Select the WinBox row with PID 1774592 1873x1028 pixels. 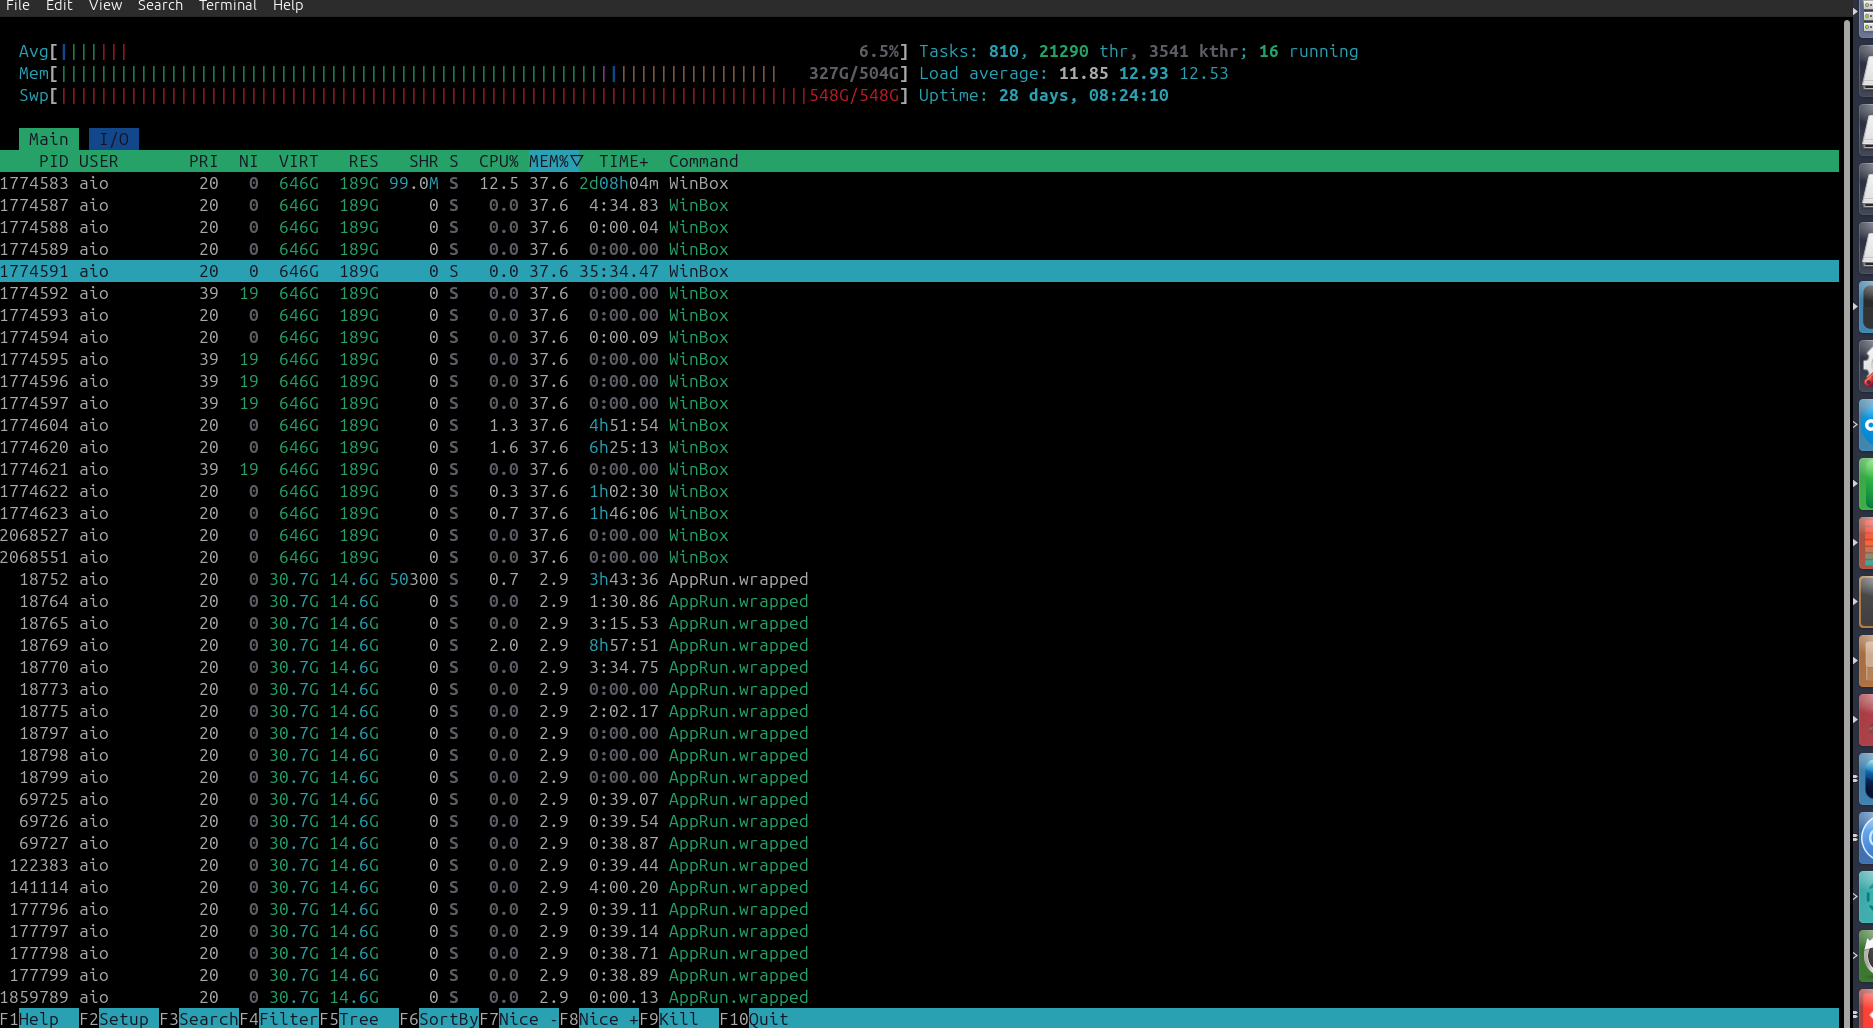[919, 293]
